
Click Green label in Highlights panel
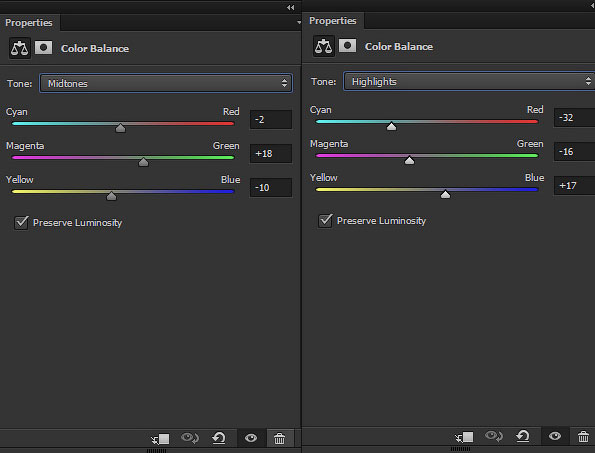[530, 144]
